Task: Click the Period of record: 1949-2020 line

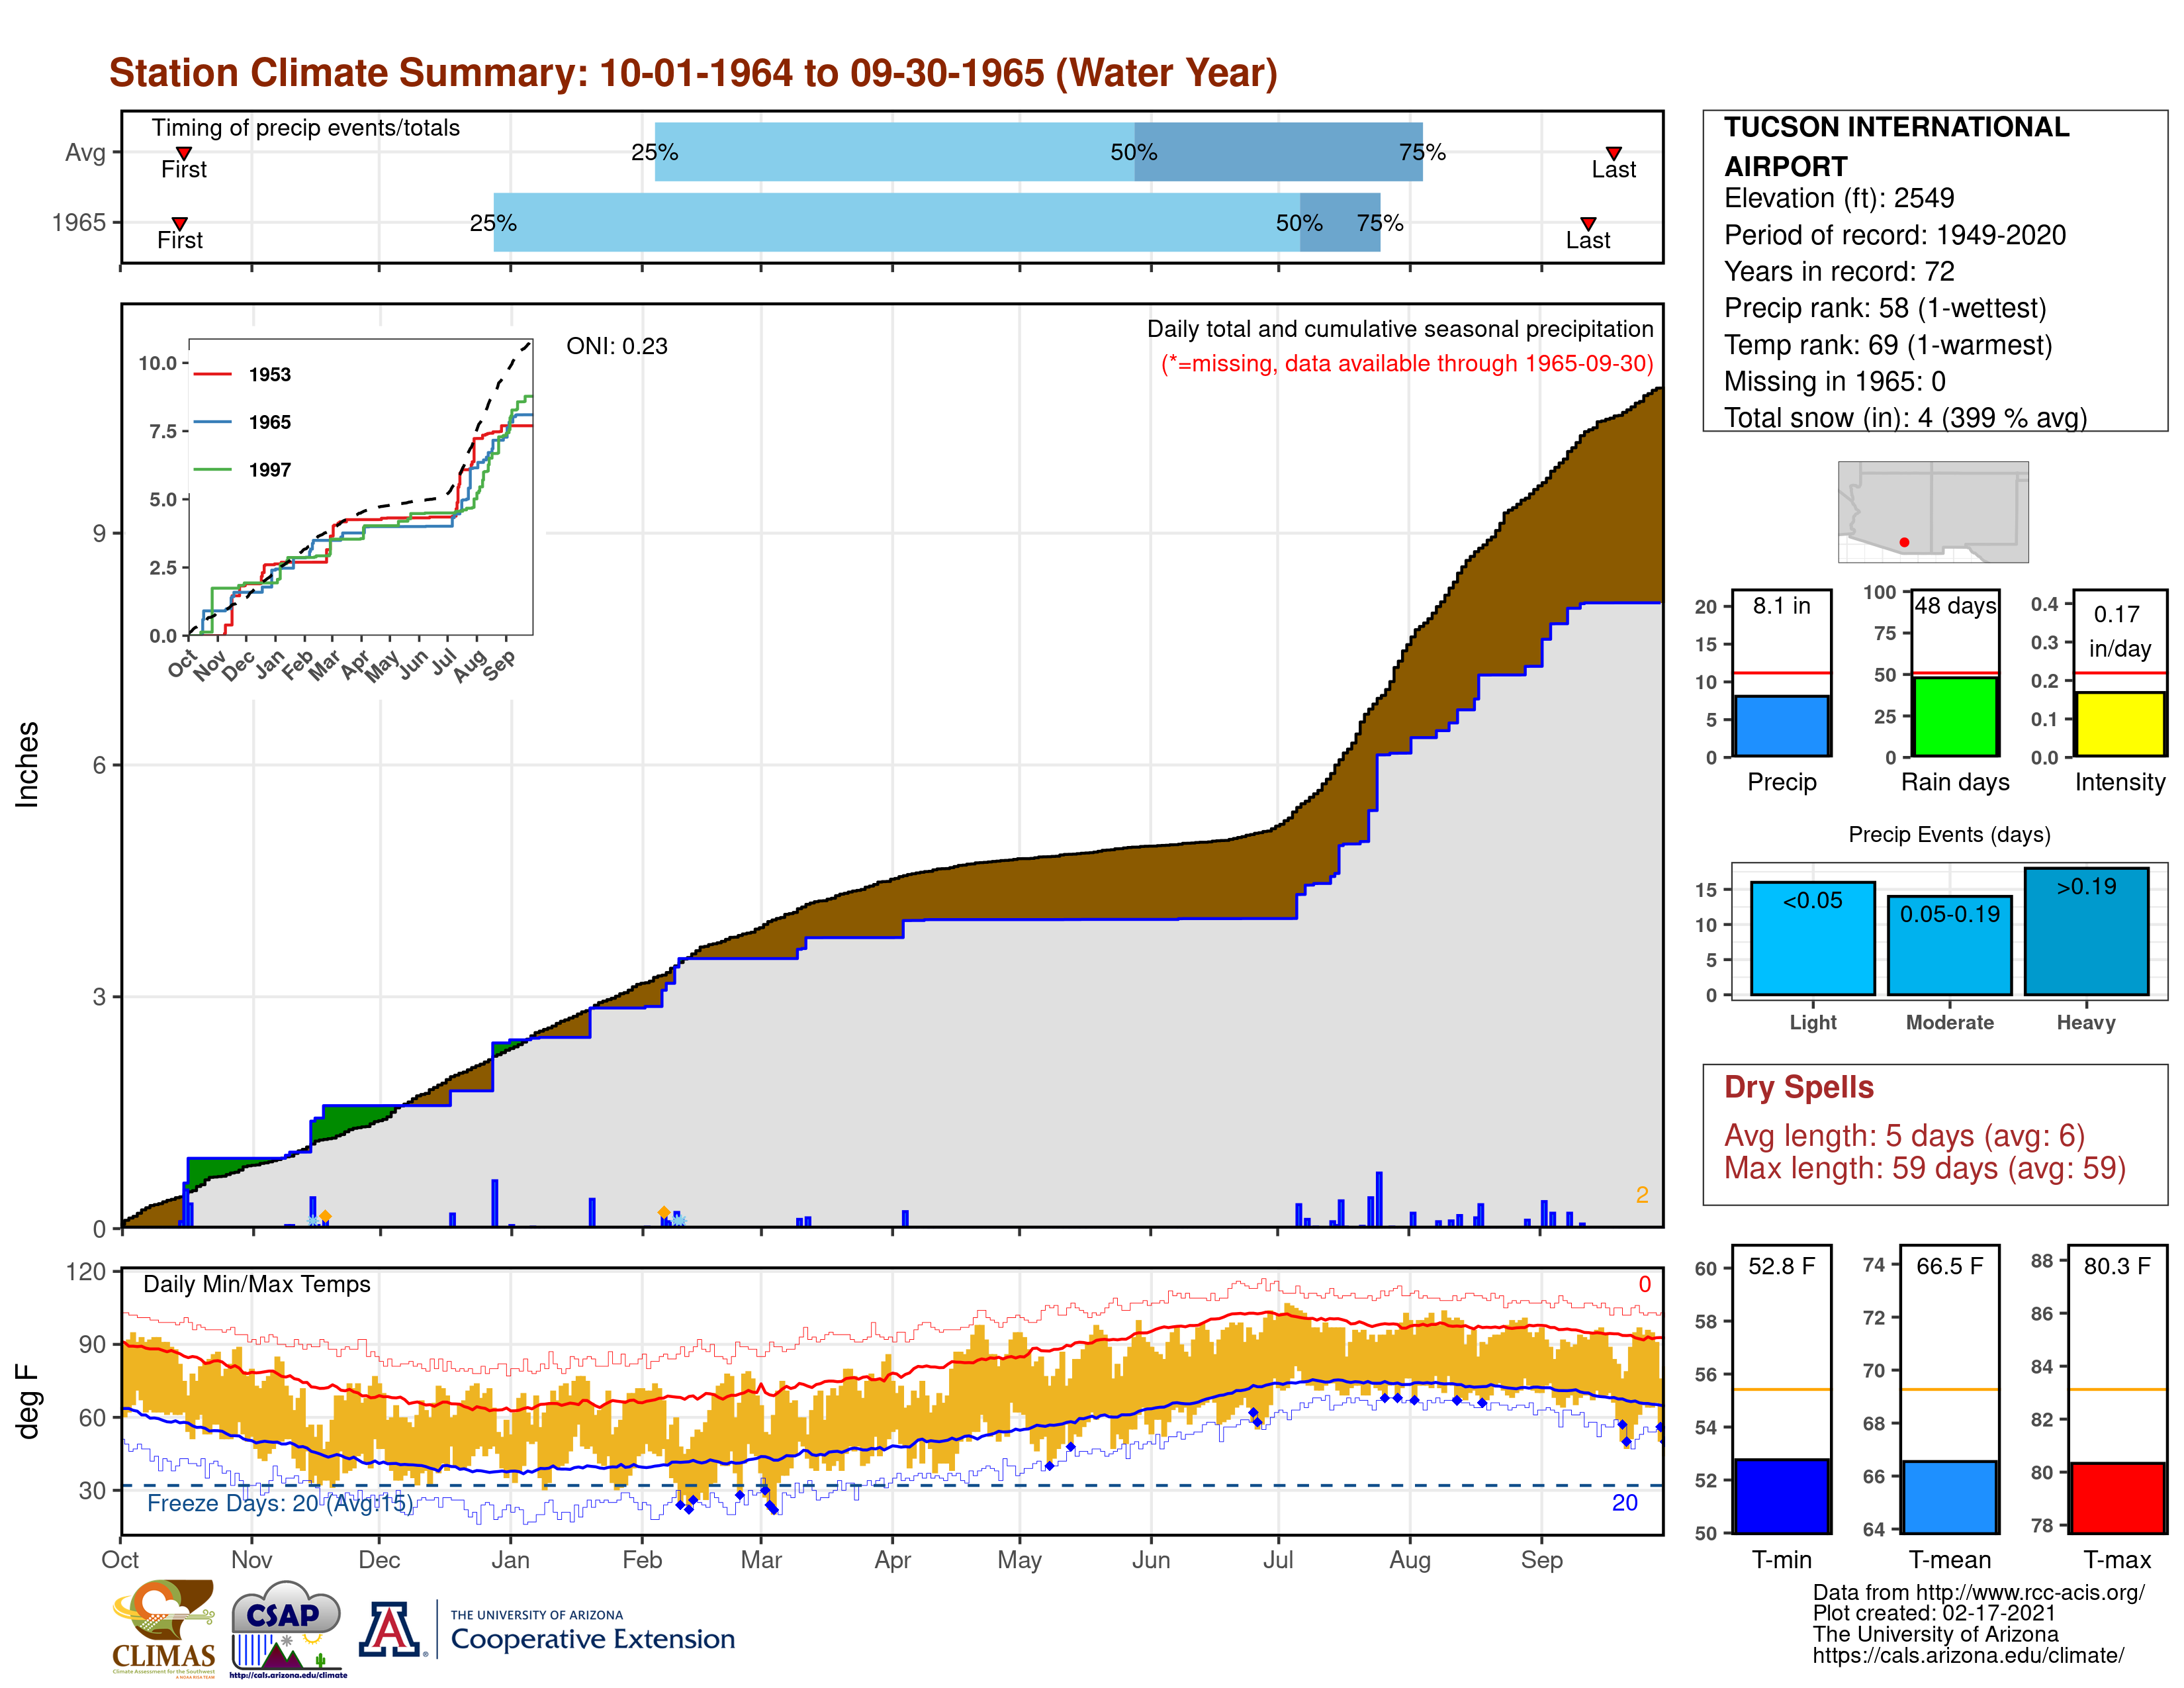Action: click(1895, 235)
